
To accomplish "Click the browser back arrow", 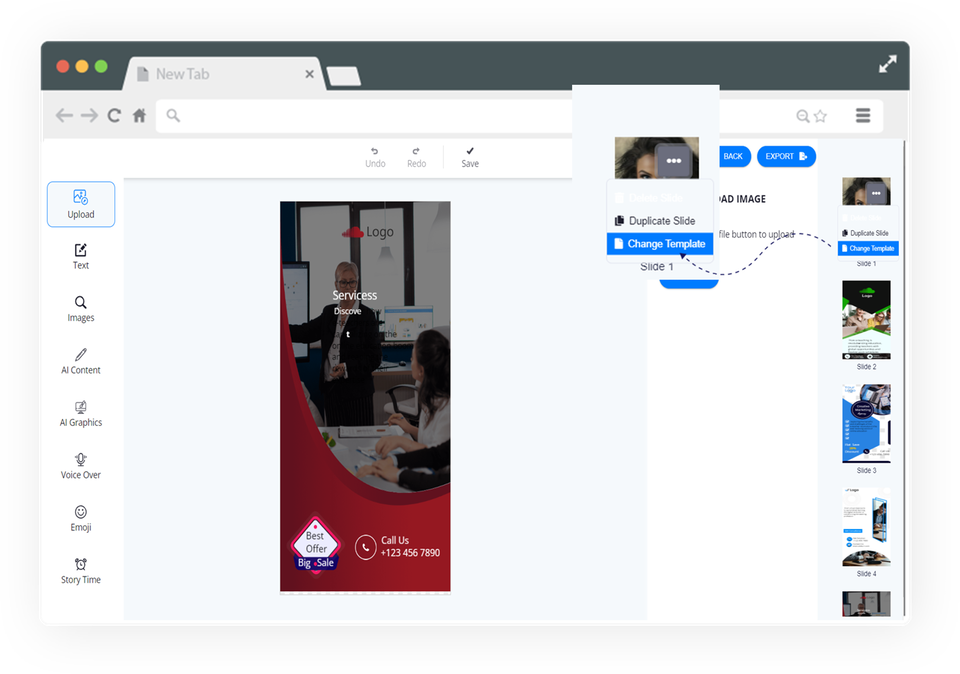I will coord(64,115).
